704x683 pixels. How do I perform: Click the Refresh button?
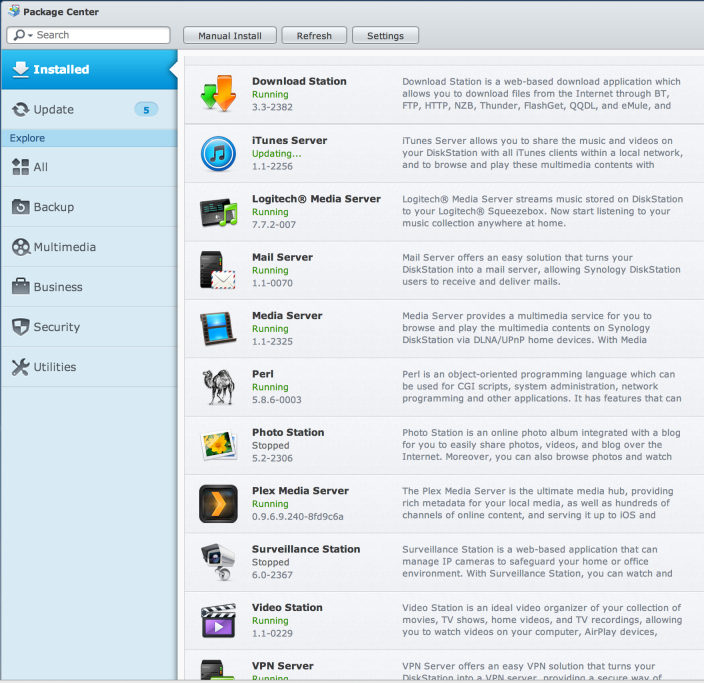(314, 35)
